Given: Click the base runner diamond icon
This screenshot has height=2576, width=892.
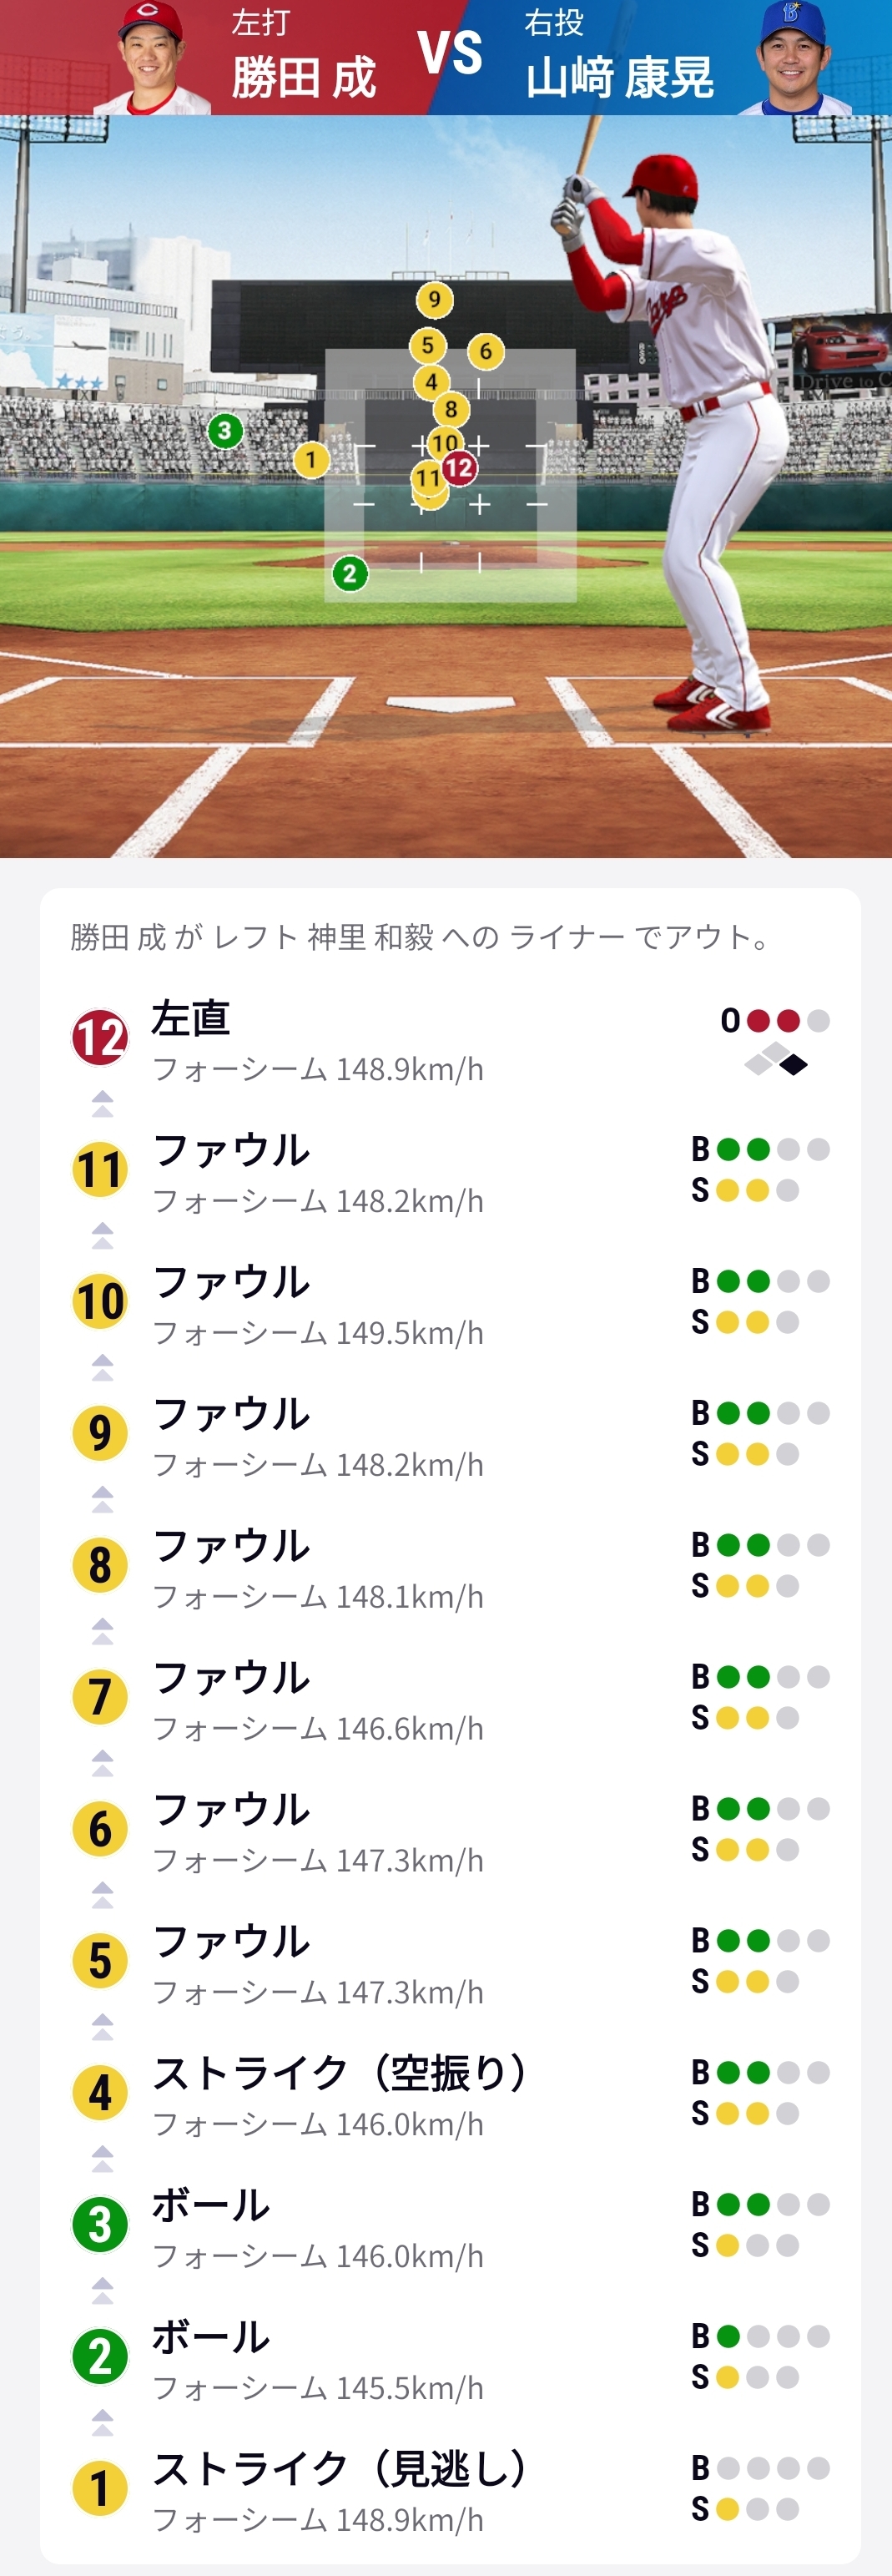Looking at the screenshot, I should click(x=776, y=1059).
